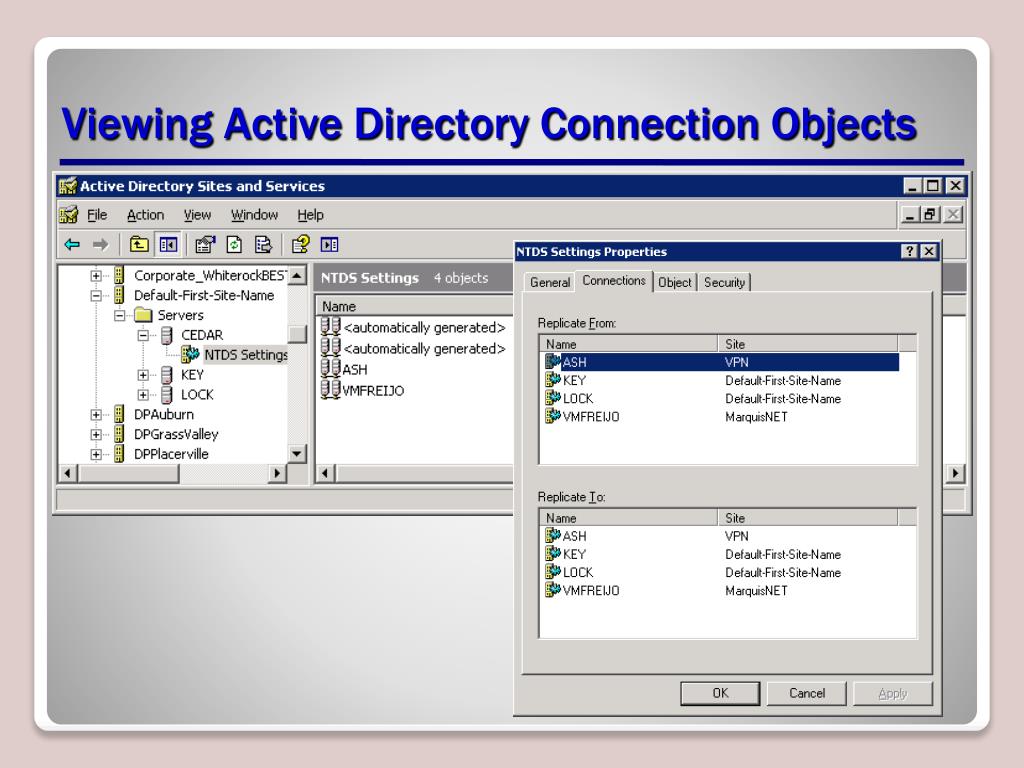
Task: Click the OK button
Action: click(720, 693)
